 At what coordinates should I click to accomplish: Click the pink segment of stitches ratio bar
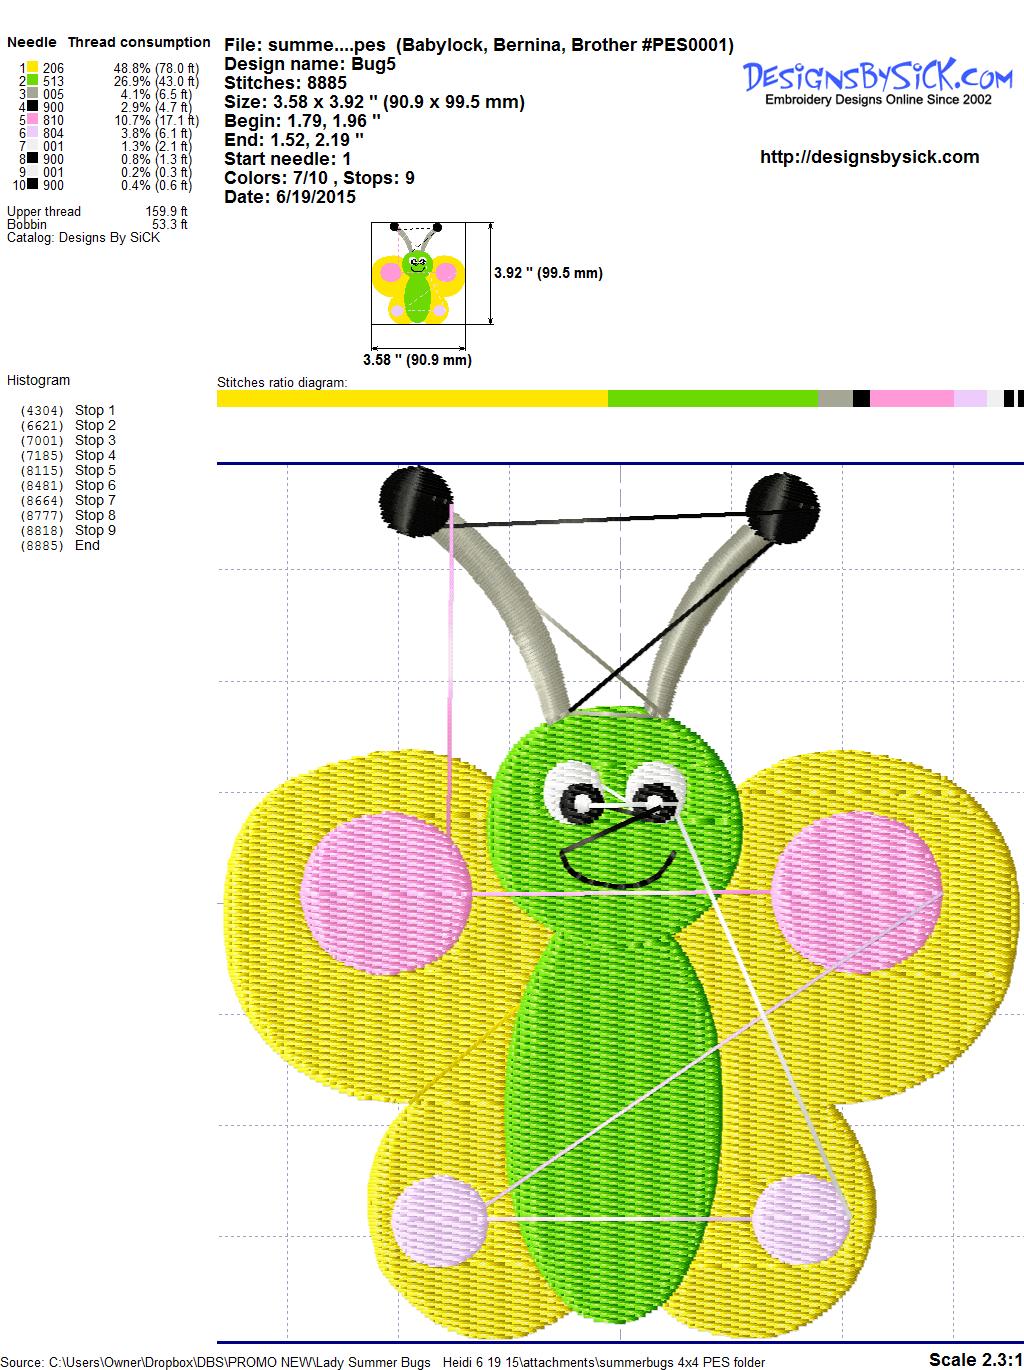click(x=911, y=399)
